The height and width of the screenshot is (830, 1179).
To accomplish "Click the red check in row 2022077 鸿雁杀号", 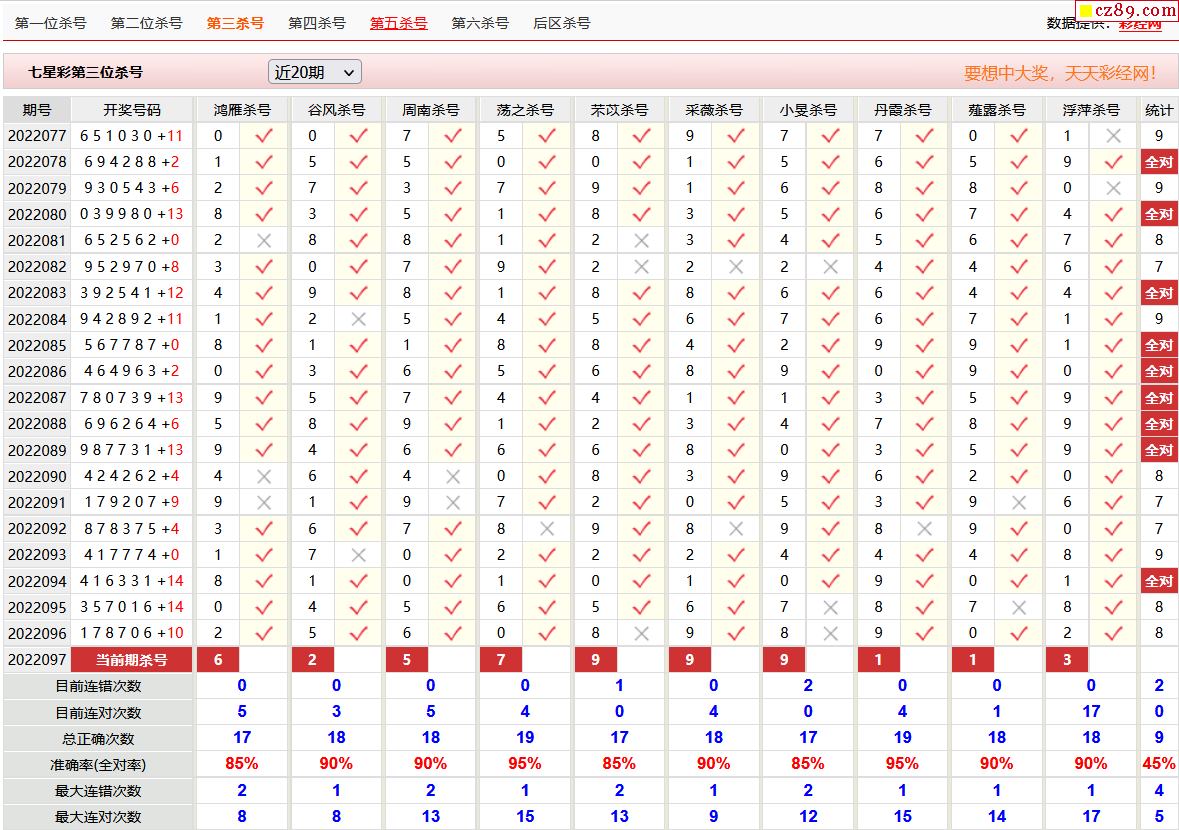I will click(x=264, y=135).
